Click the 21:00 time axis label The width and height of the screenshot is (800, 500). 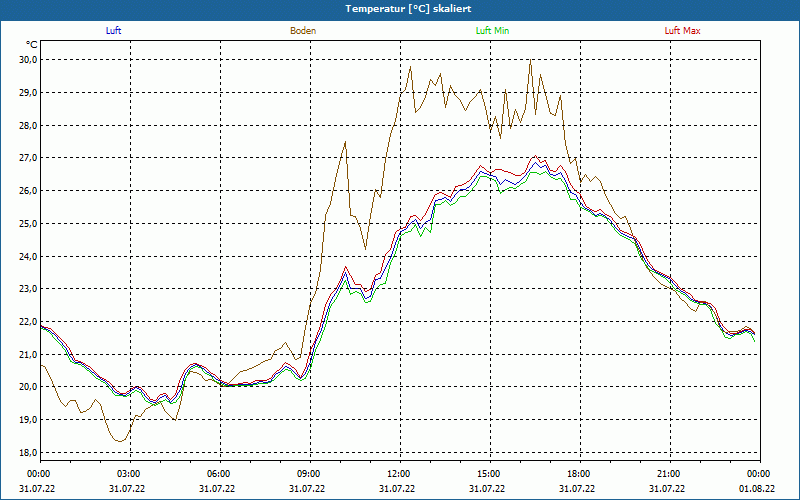tap(667, 474)
